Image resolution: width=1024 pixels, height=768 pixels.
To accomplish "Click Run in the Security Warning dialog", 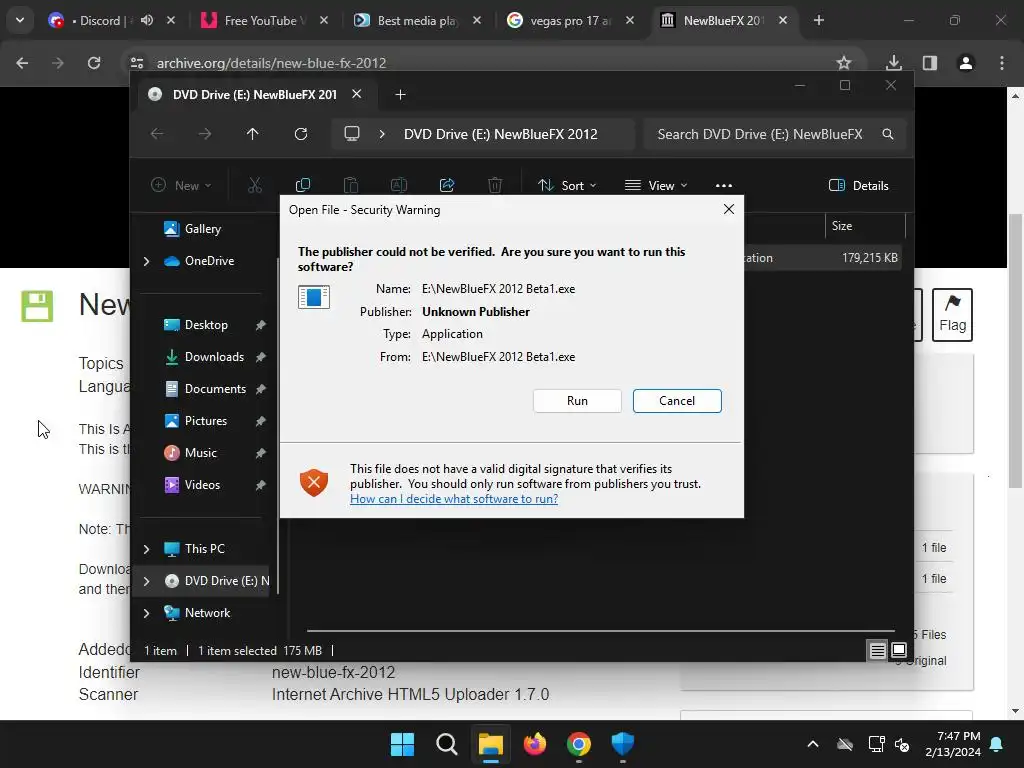I will point(577,401).
